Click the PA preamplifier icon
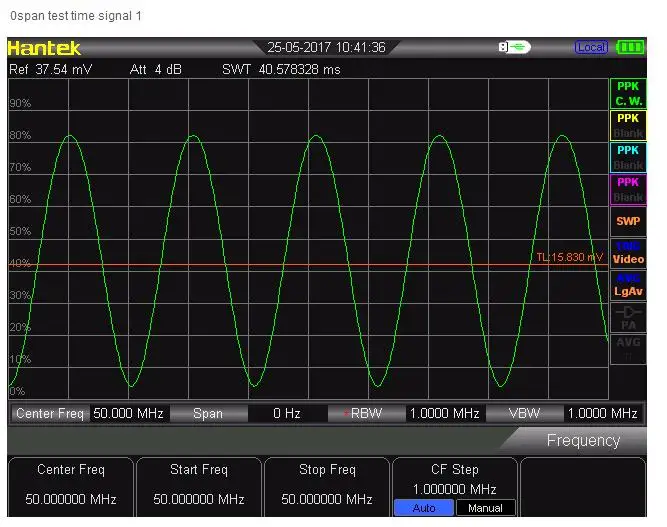 pos(628,317)
